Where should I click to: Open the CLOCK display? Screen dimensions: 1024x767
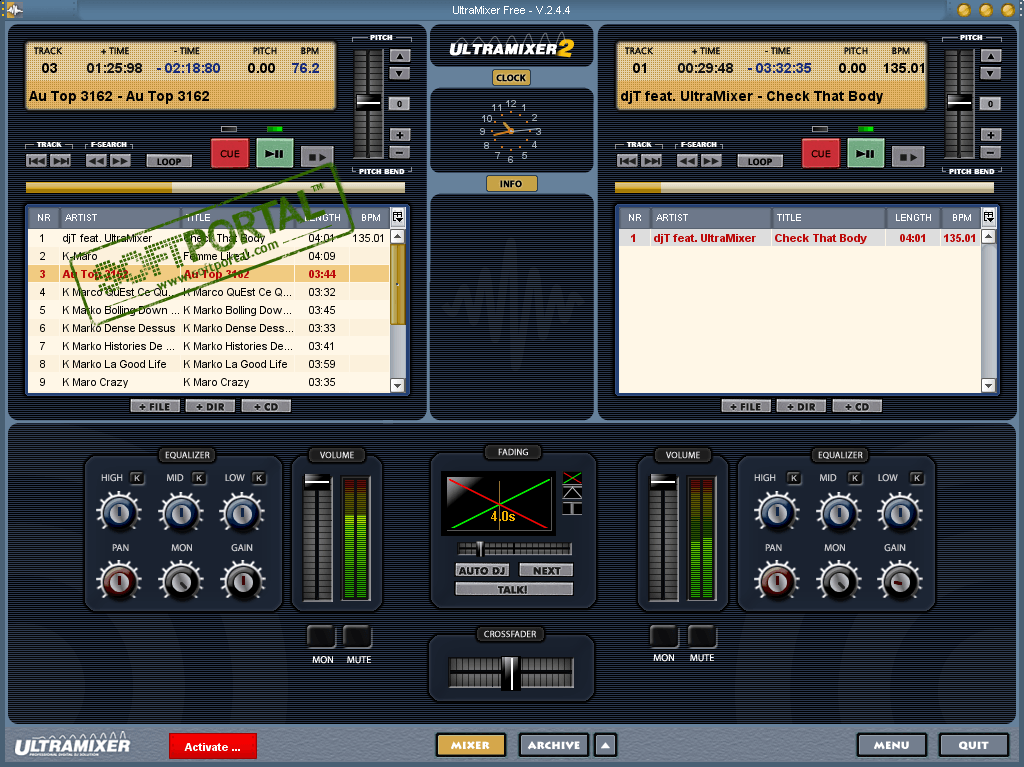click(511, 78)
